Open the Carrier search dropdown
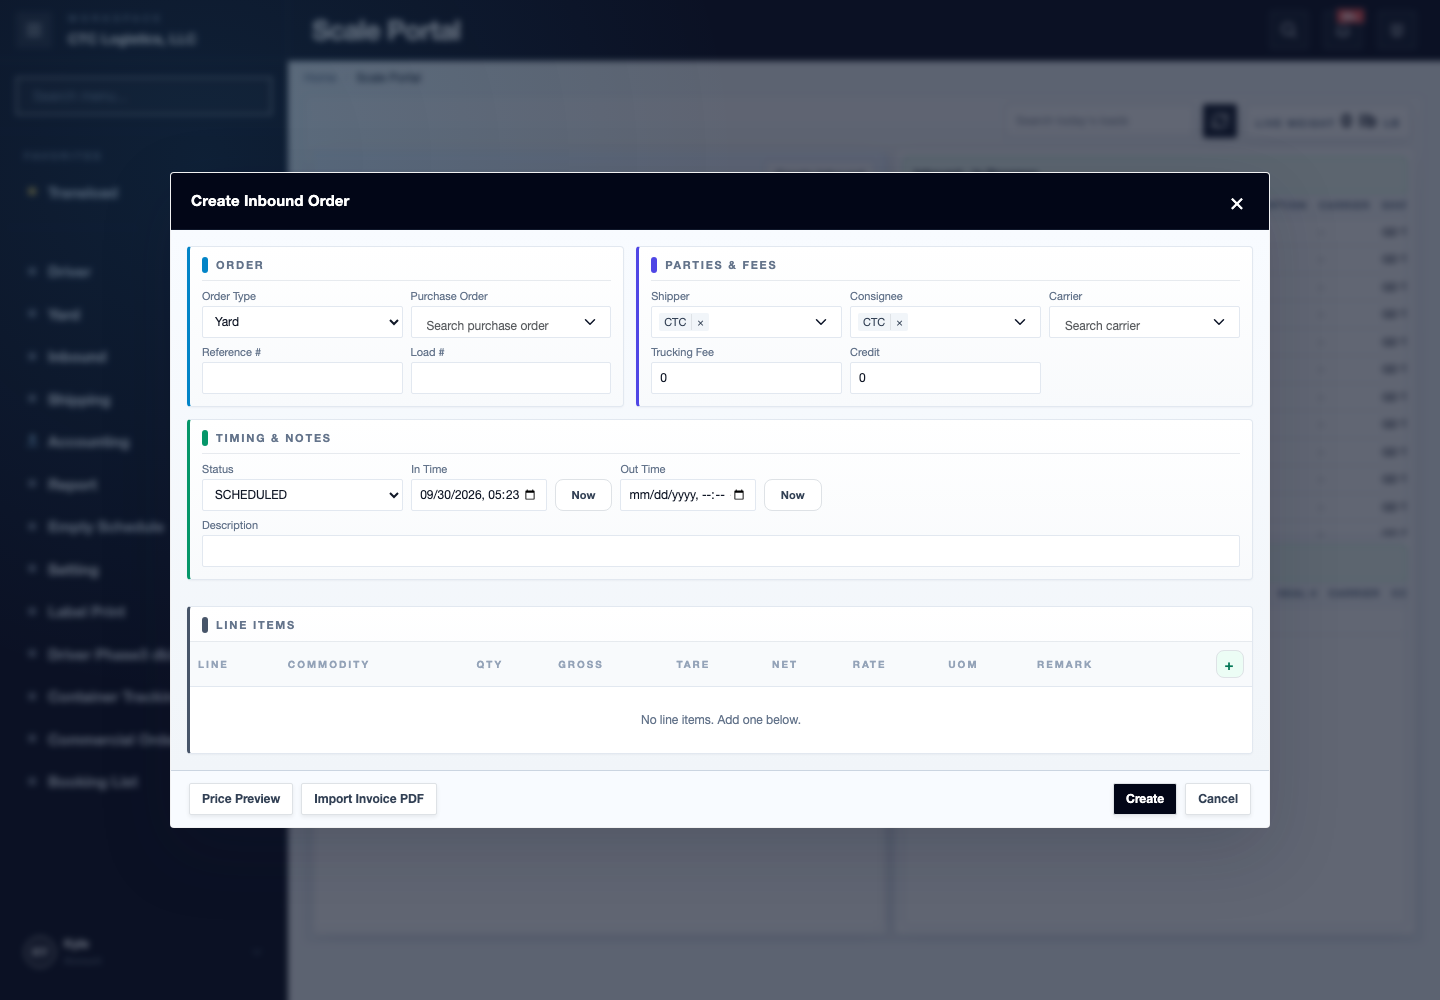Viewport: 1440px width, 1000px height. click(x=1144, y=322)
